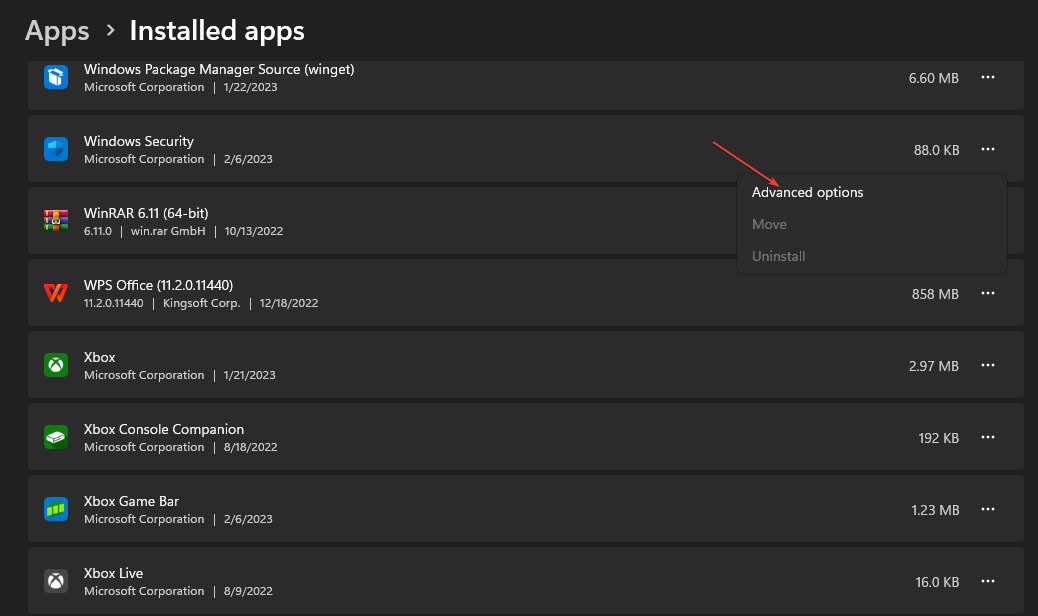Image resolution: width=1038 pixels, height=616 pixels.
Task: Open the three-dot menu for Xbox Live
Action: click(988, 582)
